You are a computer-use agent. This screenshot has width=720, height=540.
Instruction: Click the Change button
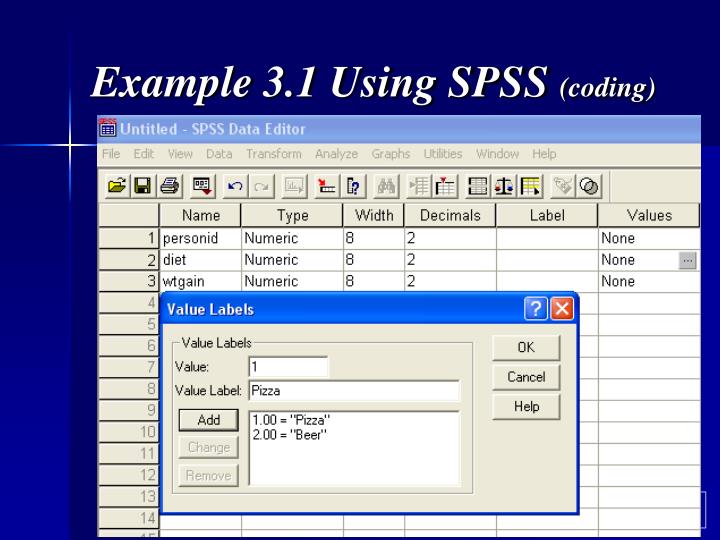(208, 447)
